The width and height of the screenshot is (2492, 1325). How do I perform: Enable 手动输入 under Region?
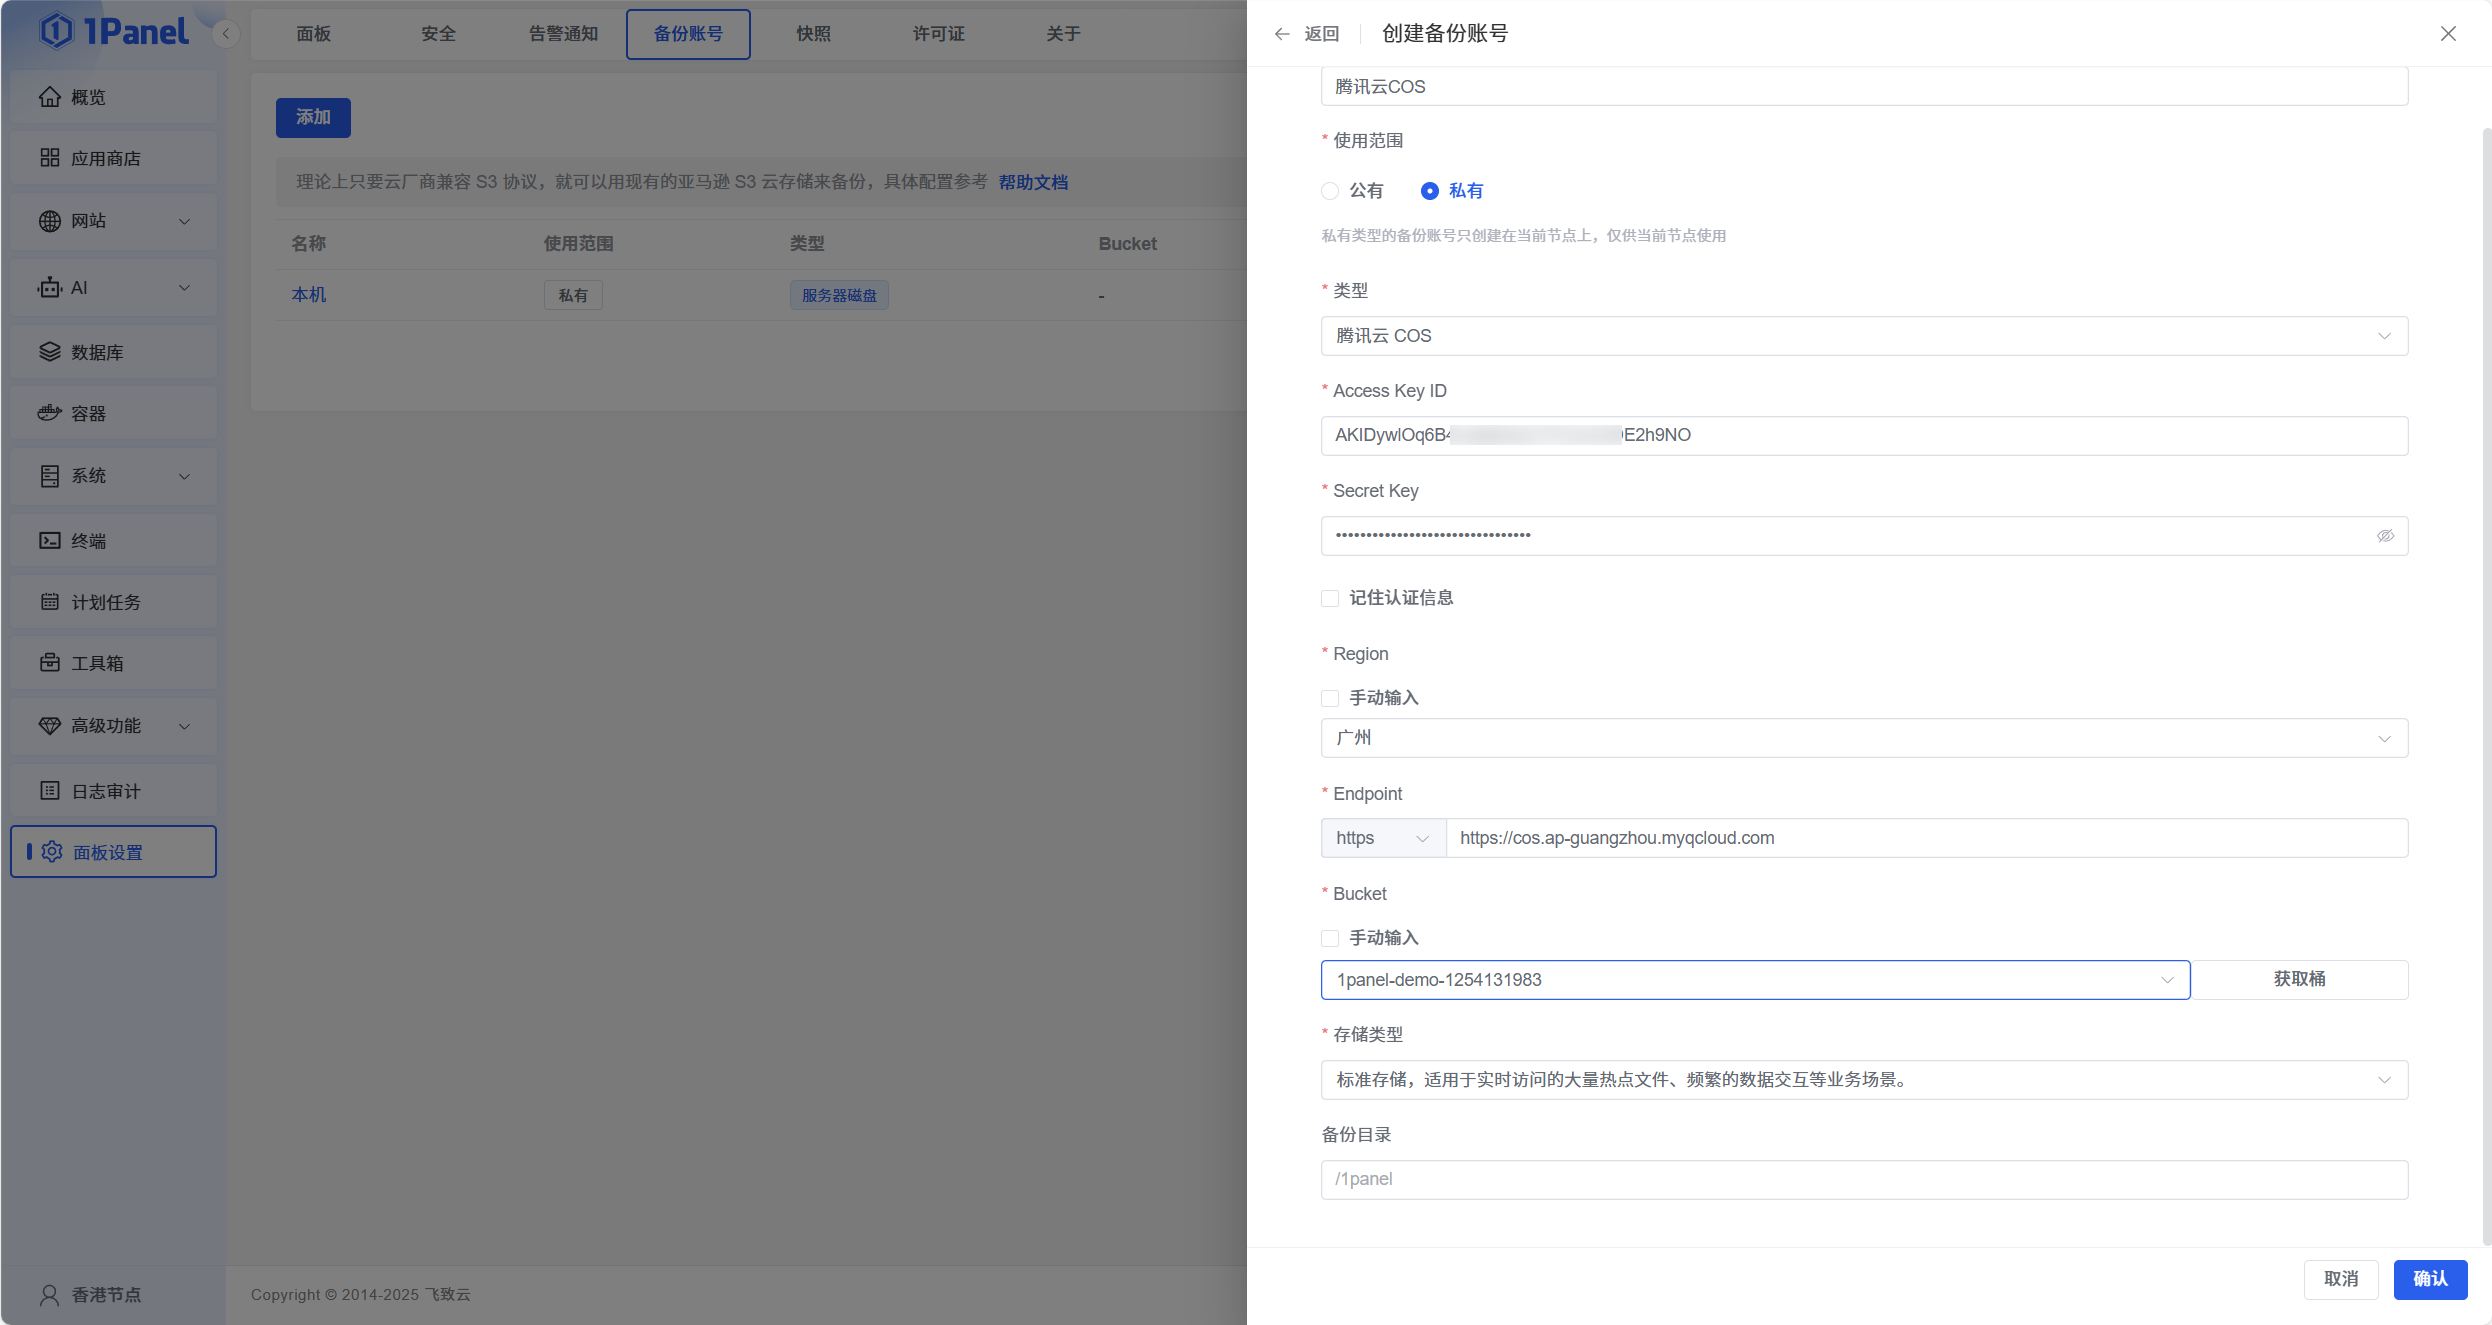[x=1330, y=698]
